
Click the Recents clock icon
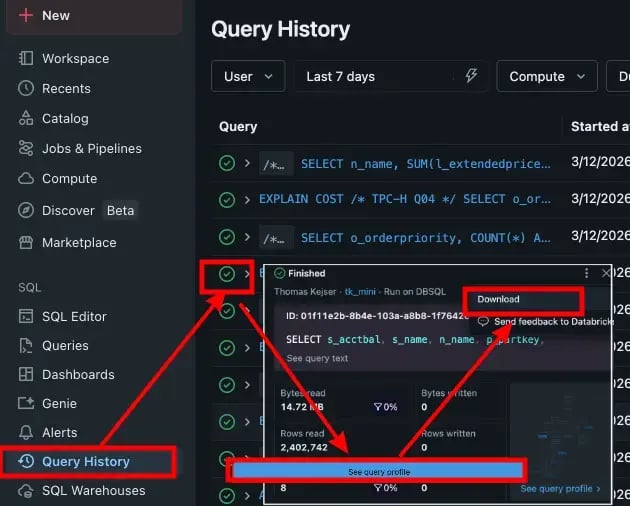tap(26, 88)
